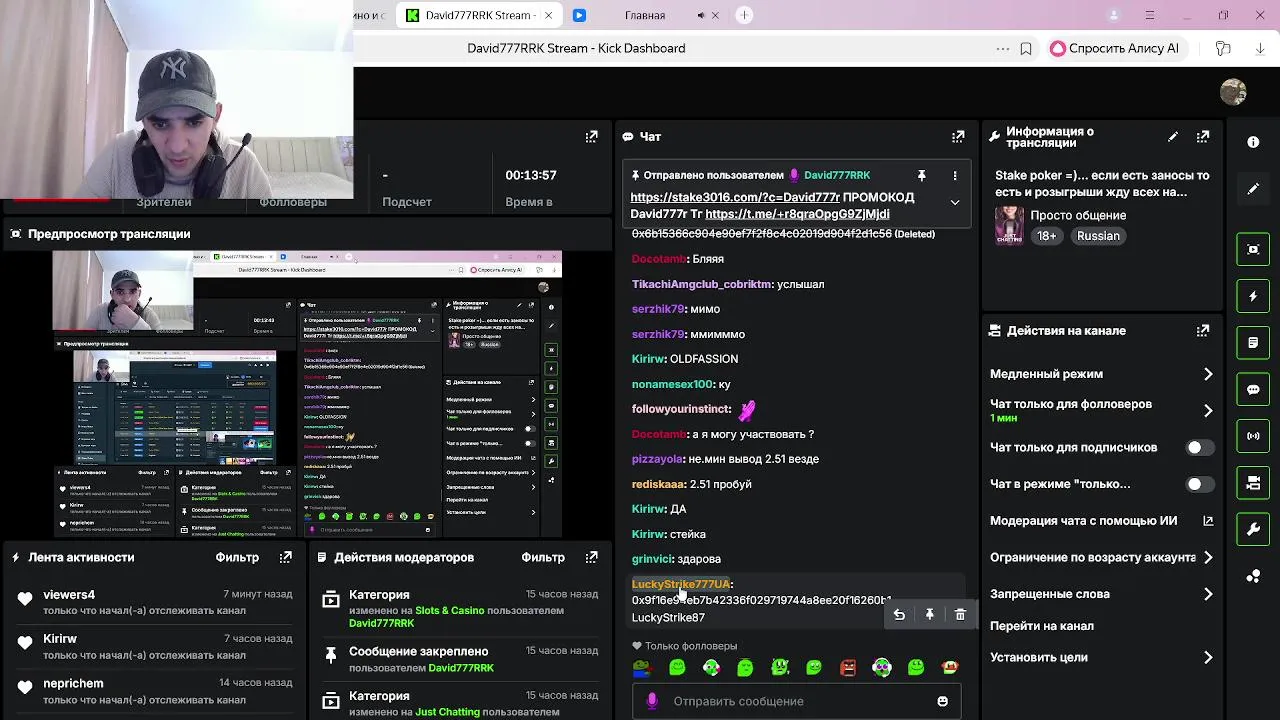
Task: Toggle the activity feed lightning sidebar icon
Action: pyautogui.click(x=1253, y=296)
